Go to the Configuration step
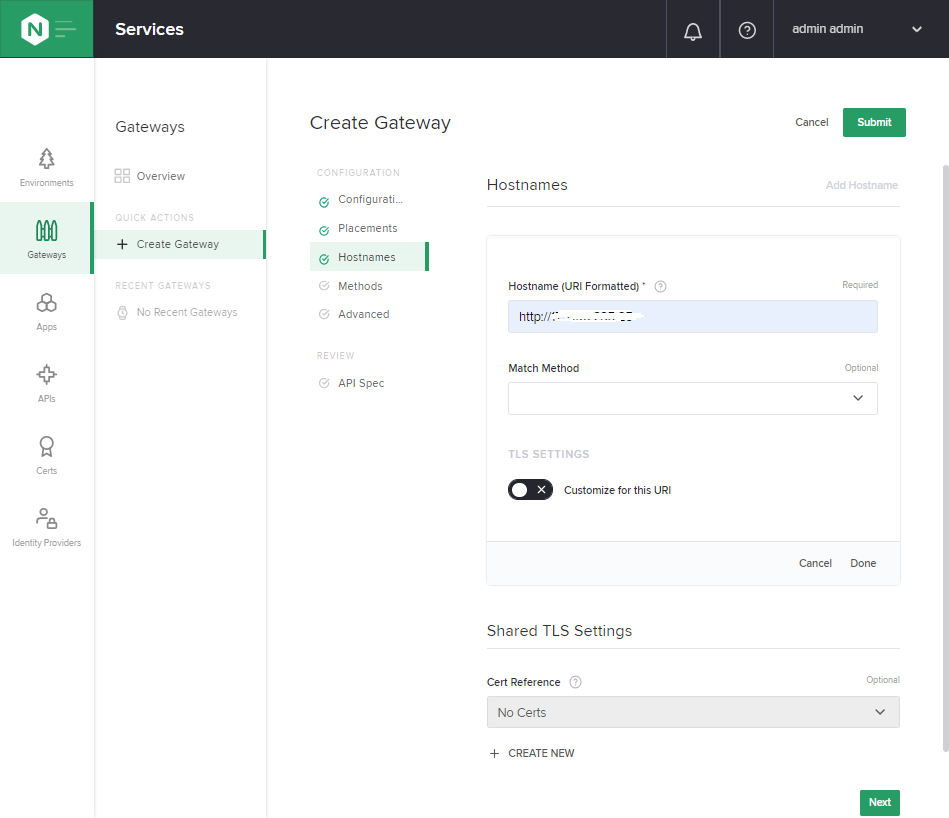 coord(369,200)
